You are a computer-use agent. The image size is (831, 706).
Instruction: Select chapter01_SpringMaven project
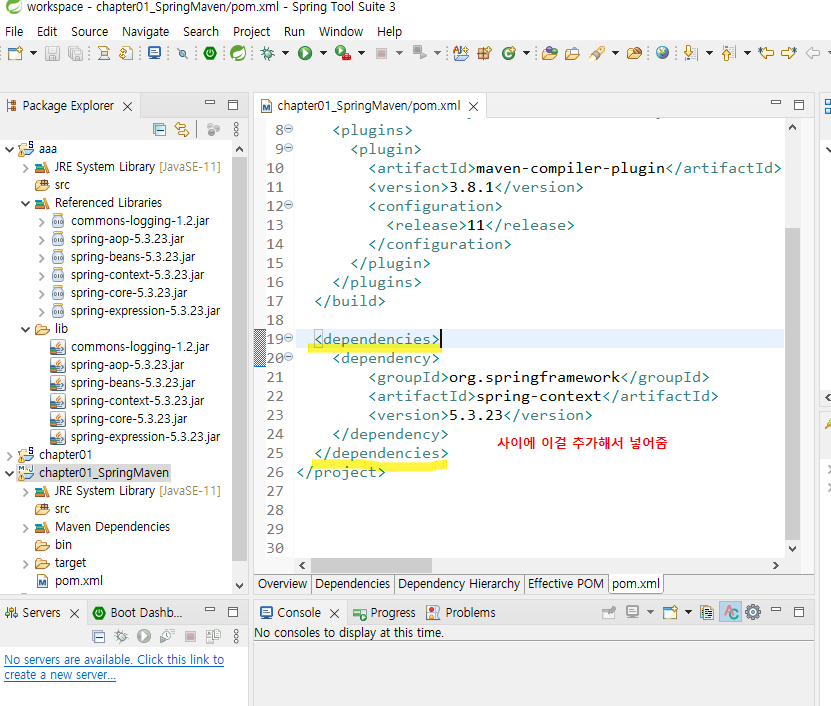(104, 473)
